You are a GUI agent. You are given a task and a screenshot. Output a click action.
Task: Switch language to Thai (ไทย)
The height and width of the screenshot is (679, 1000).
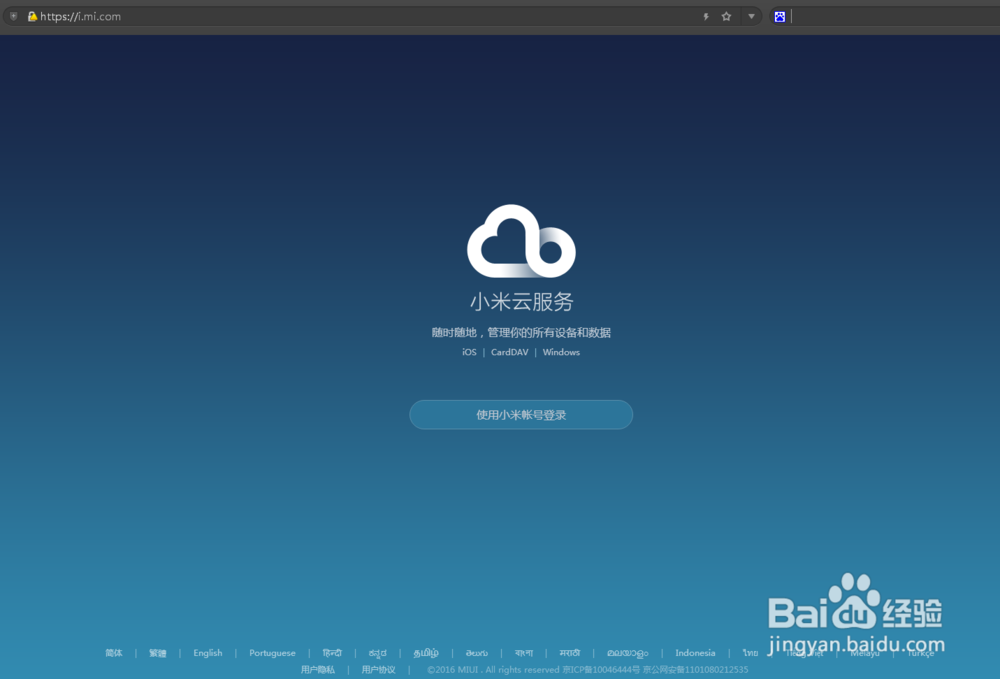pos(750,653)
